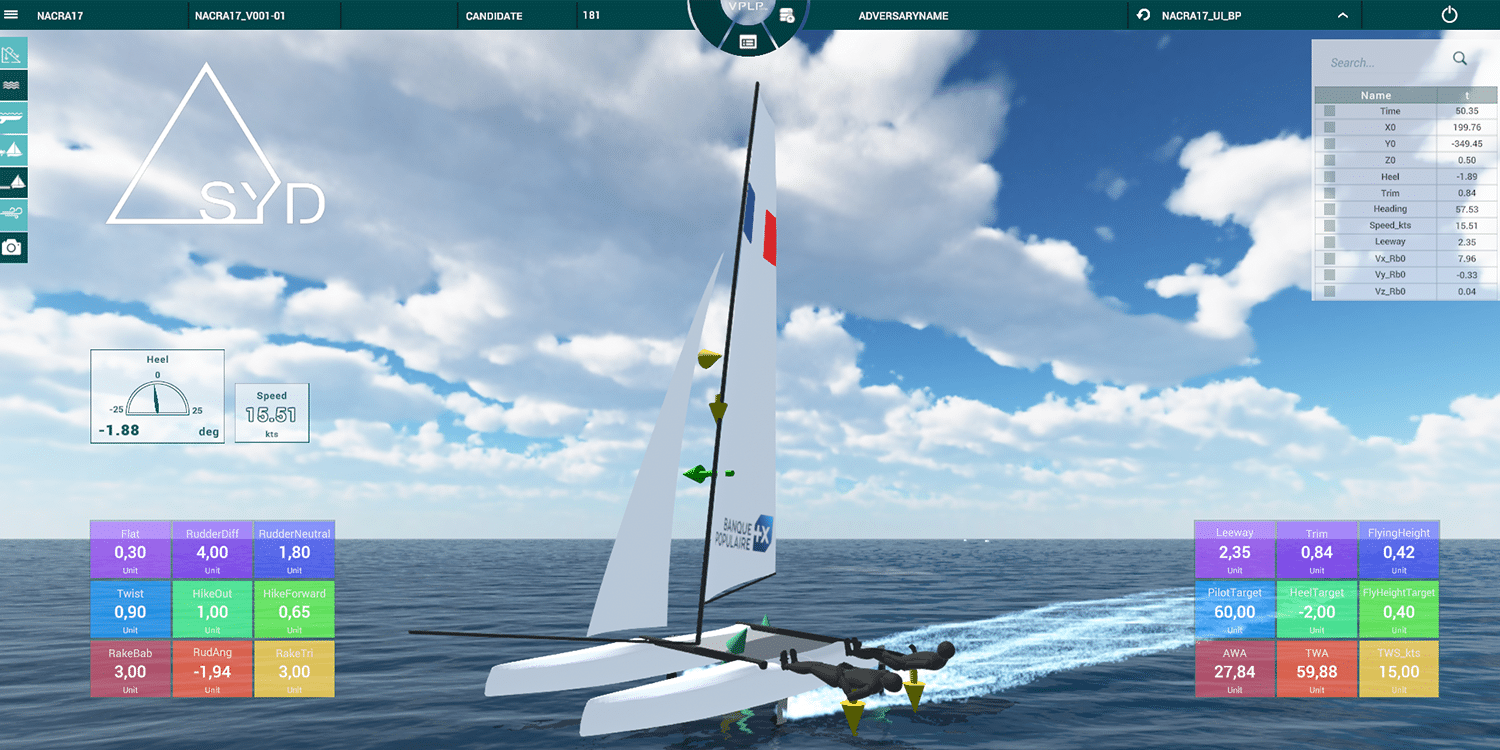
Task: Click the refresh icon beside NACRA17_UI_BP
Action: [x=1144, y=16]
